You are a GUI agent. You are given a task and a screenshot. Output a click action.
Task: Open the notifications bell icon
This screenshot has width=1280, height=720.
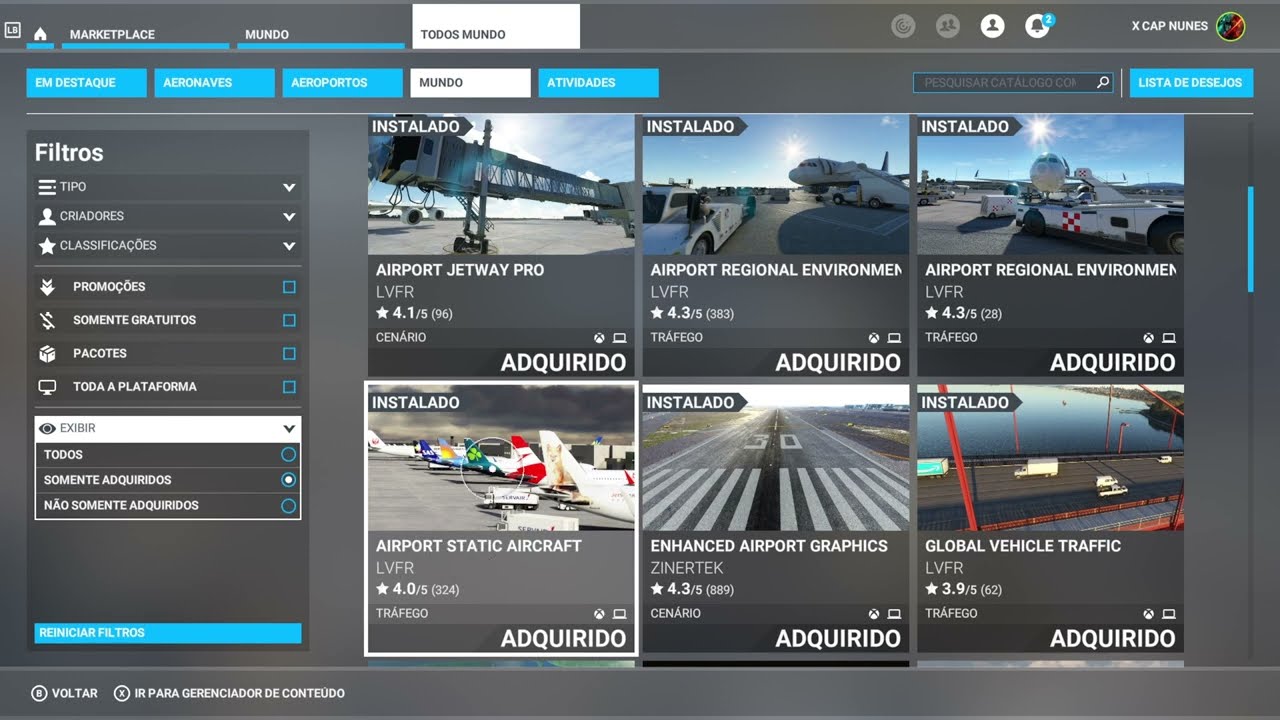point(1037,26)
